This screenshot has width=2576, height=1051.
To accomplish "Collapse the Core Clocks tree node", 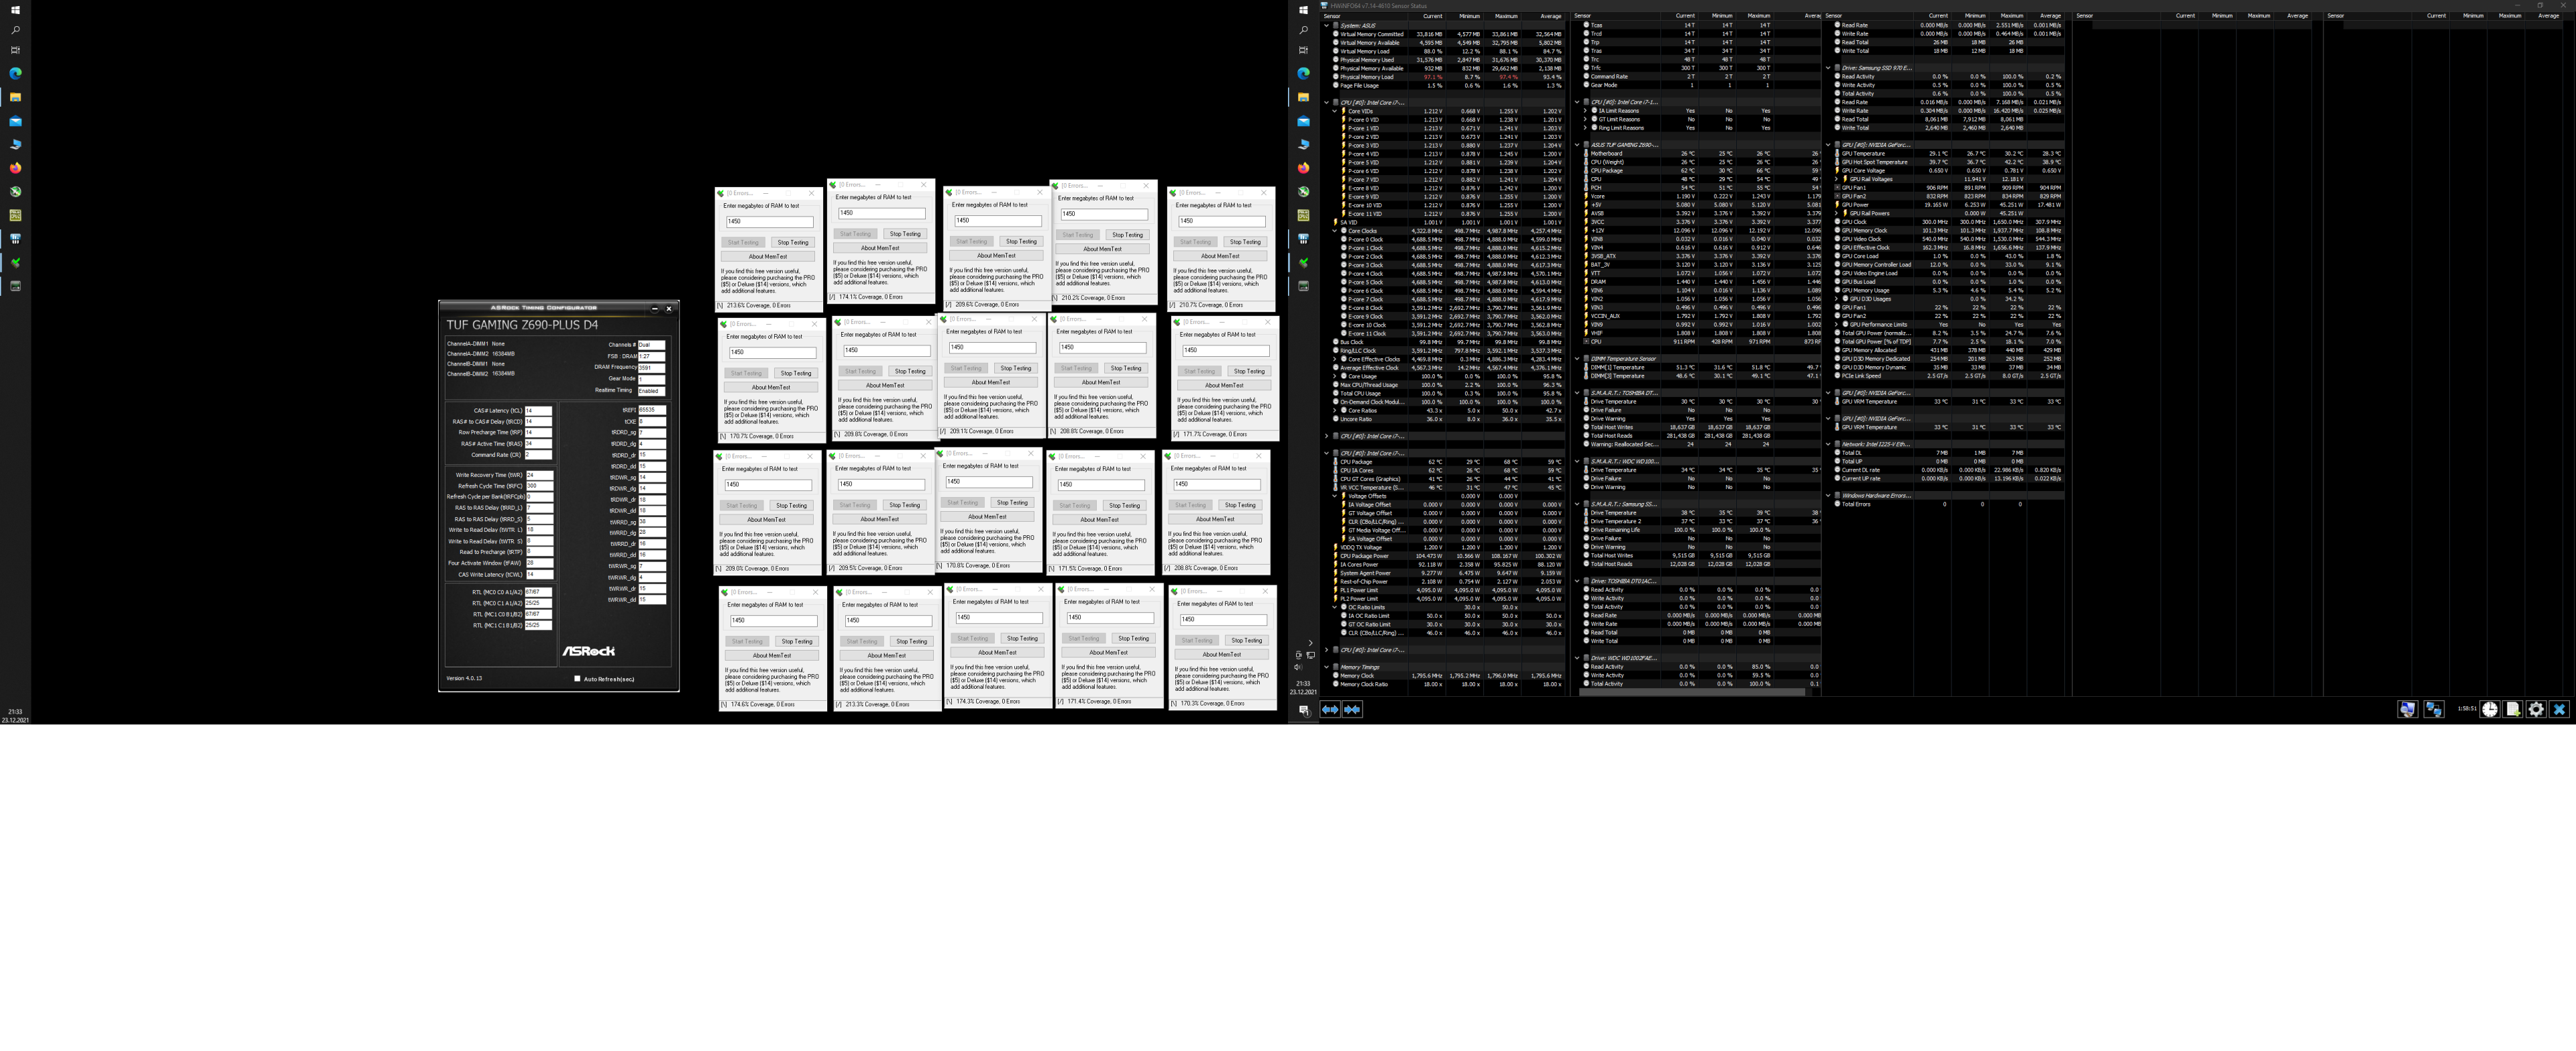I will click(1335, 231).
